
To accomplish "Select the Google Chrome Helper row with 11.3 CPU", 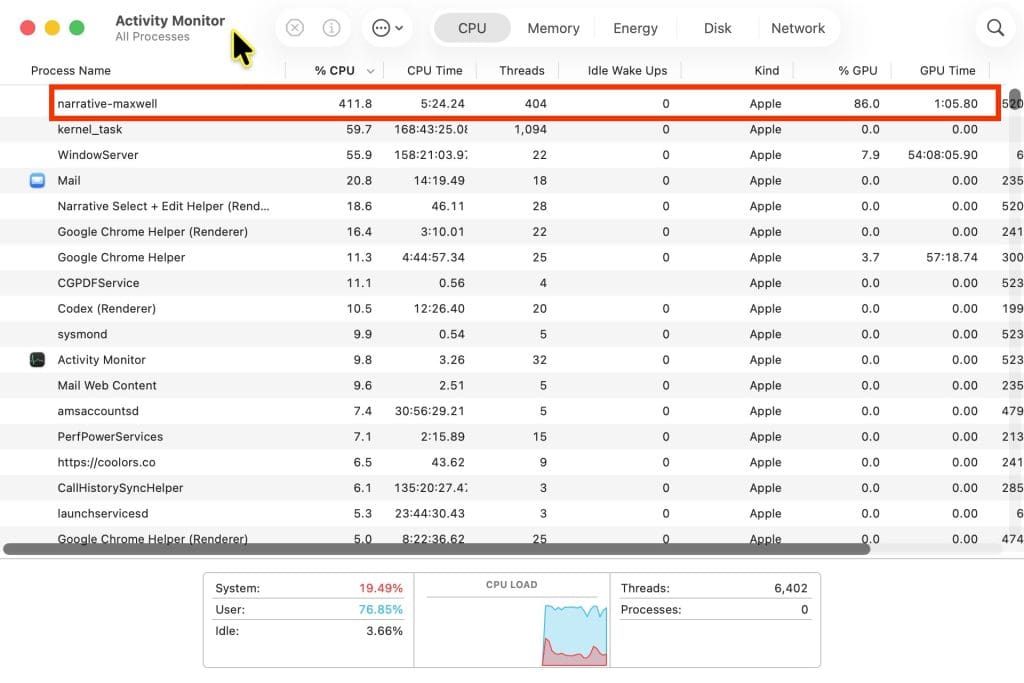I will 512,257.
